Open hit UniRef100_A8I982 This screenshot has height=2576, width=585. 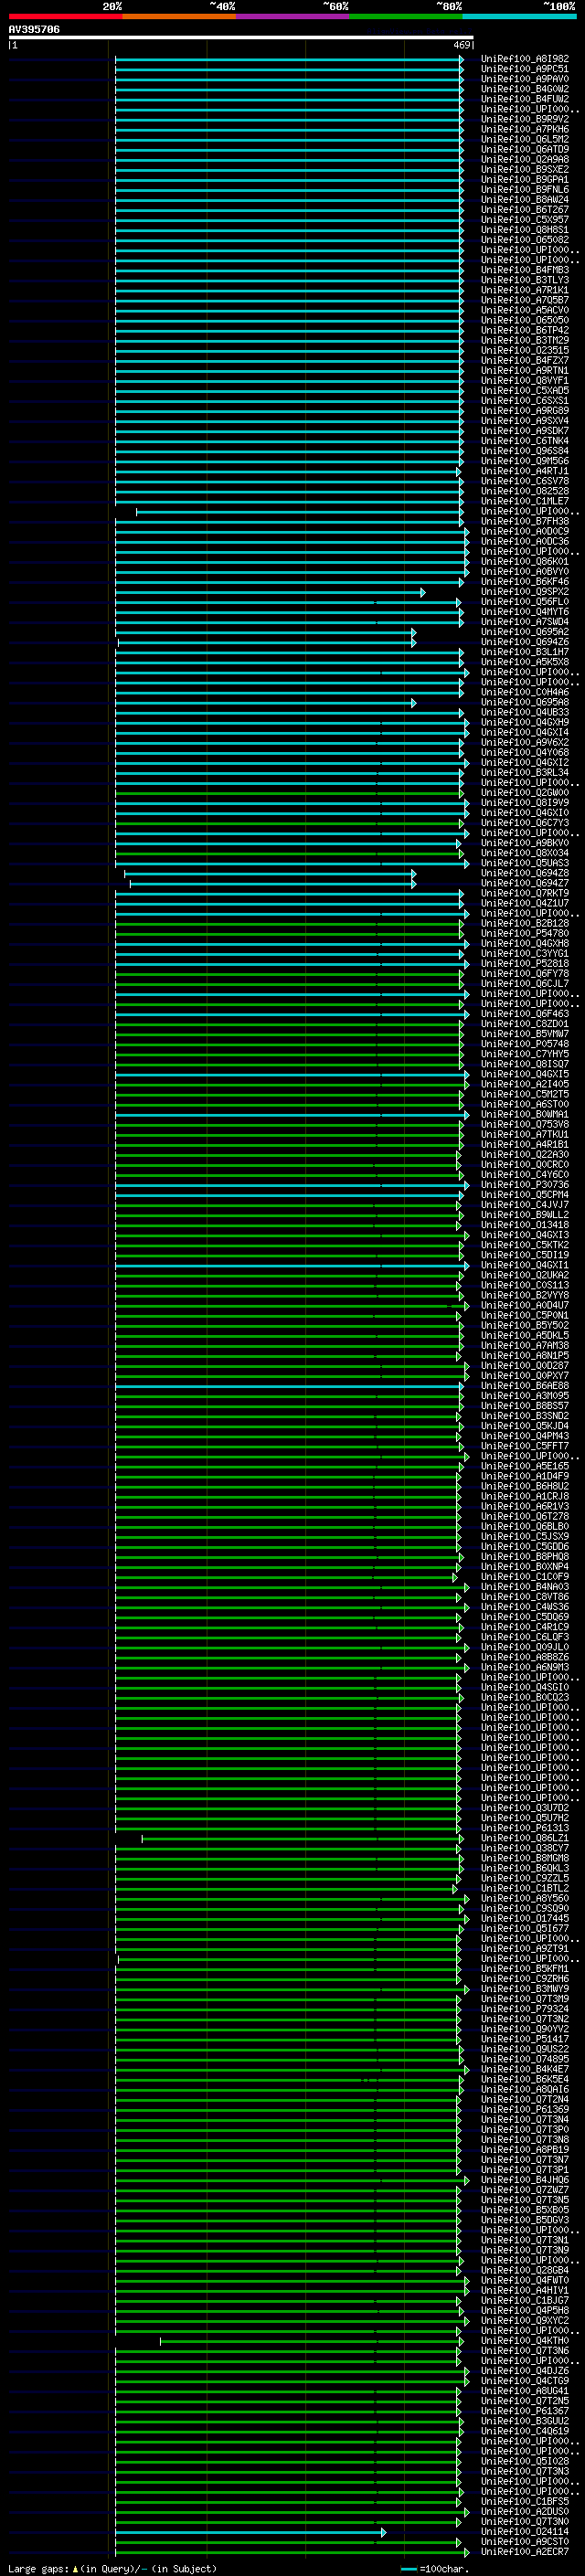tap(525, 59)
